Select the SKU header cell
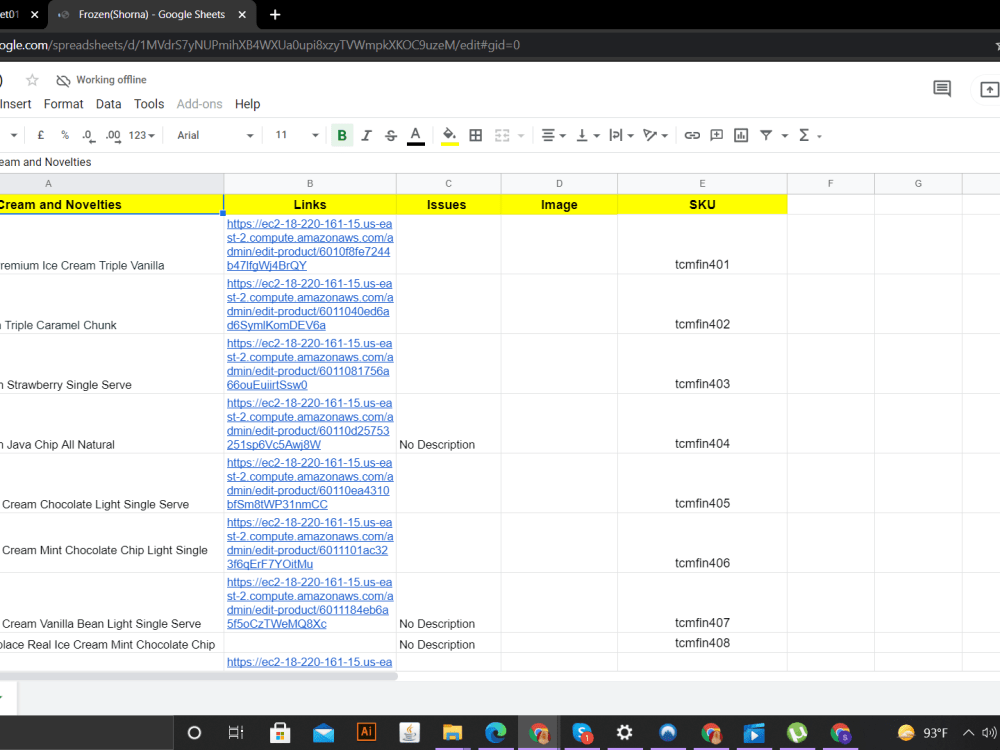Viewport: 1000px width, 750px height. (702, 205)
